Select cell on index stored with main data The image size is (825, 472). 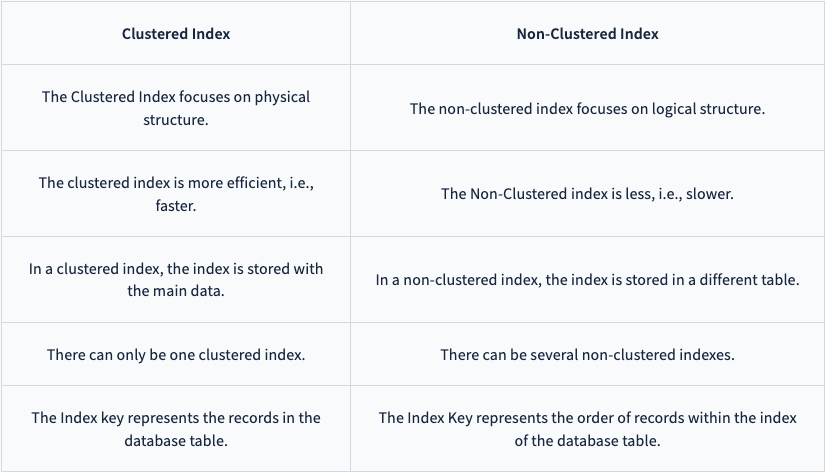(x=176, y=279)
